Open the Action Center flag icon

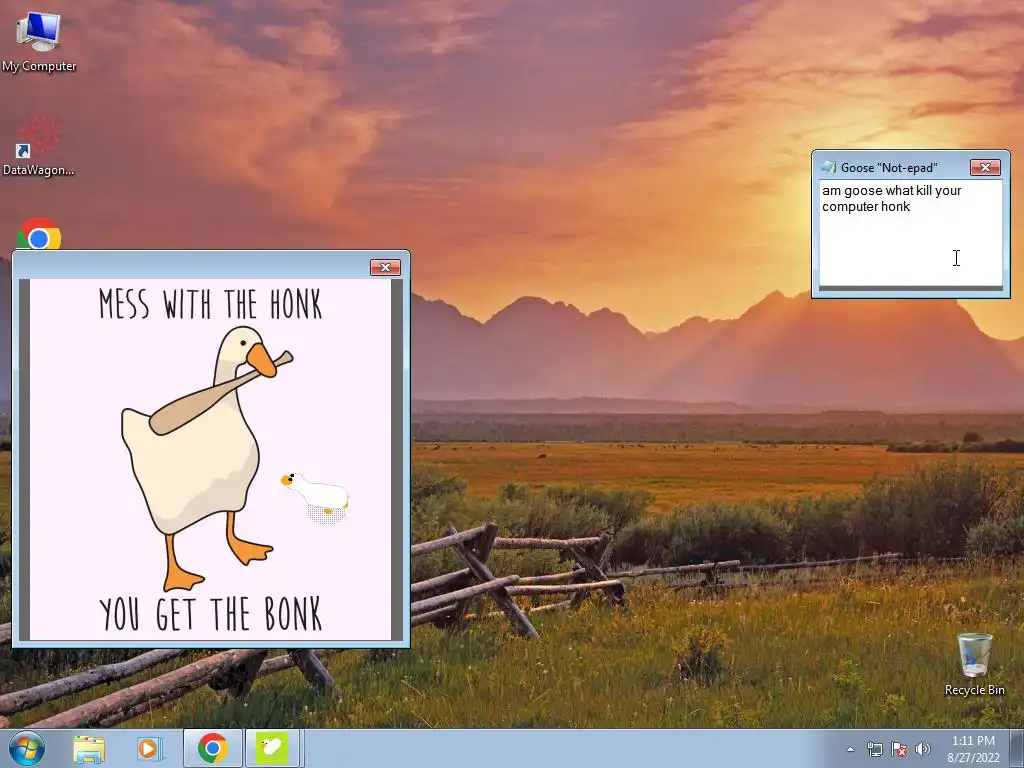(x=899, y=749)
